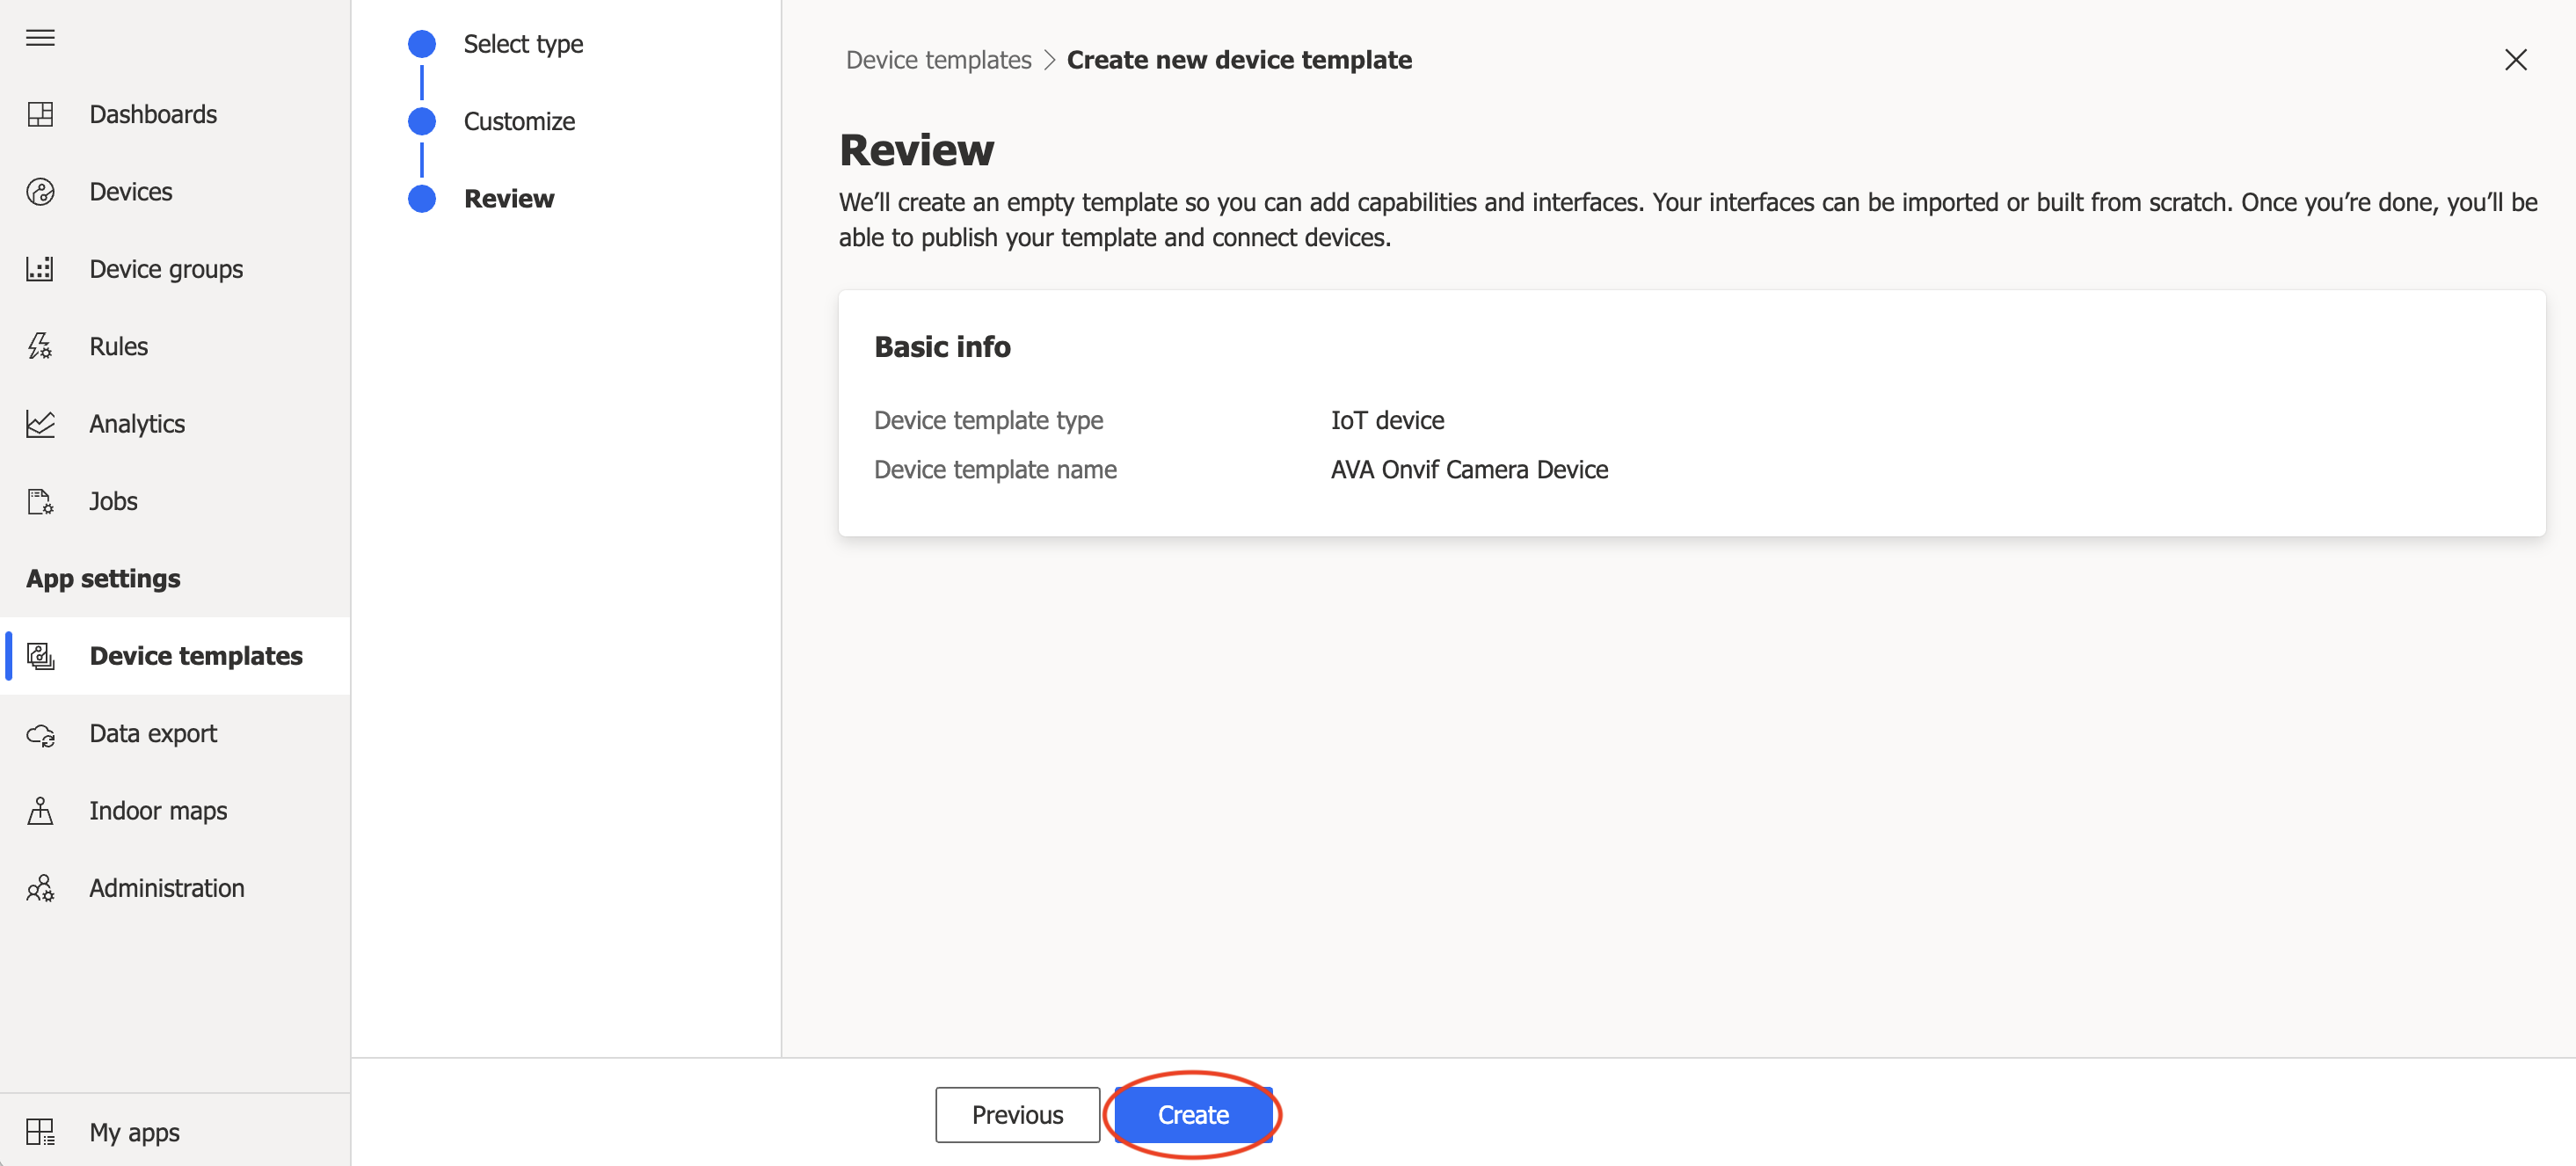Click the Devices icon in sidebar
The image size is (2576, 1166).
coord(43,191)
